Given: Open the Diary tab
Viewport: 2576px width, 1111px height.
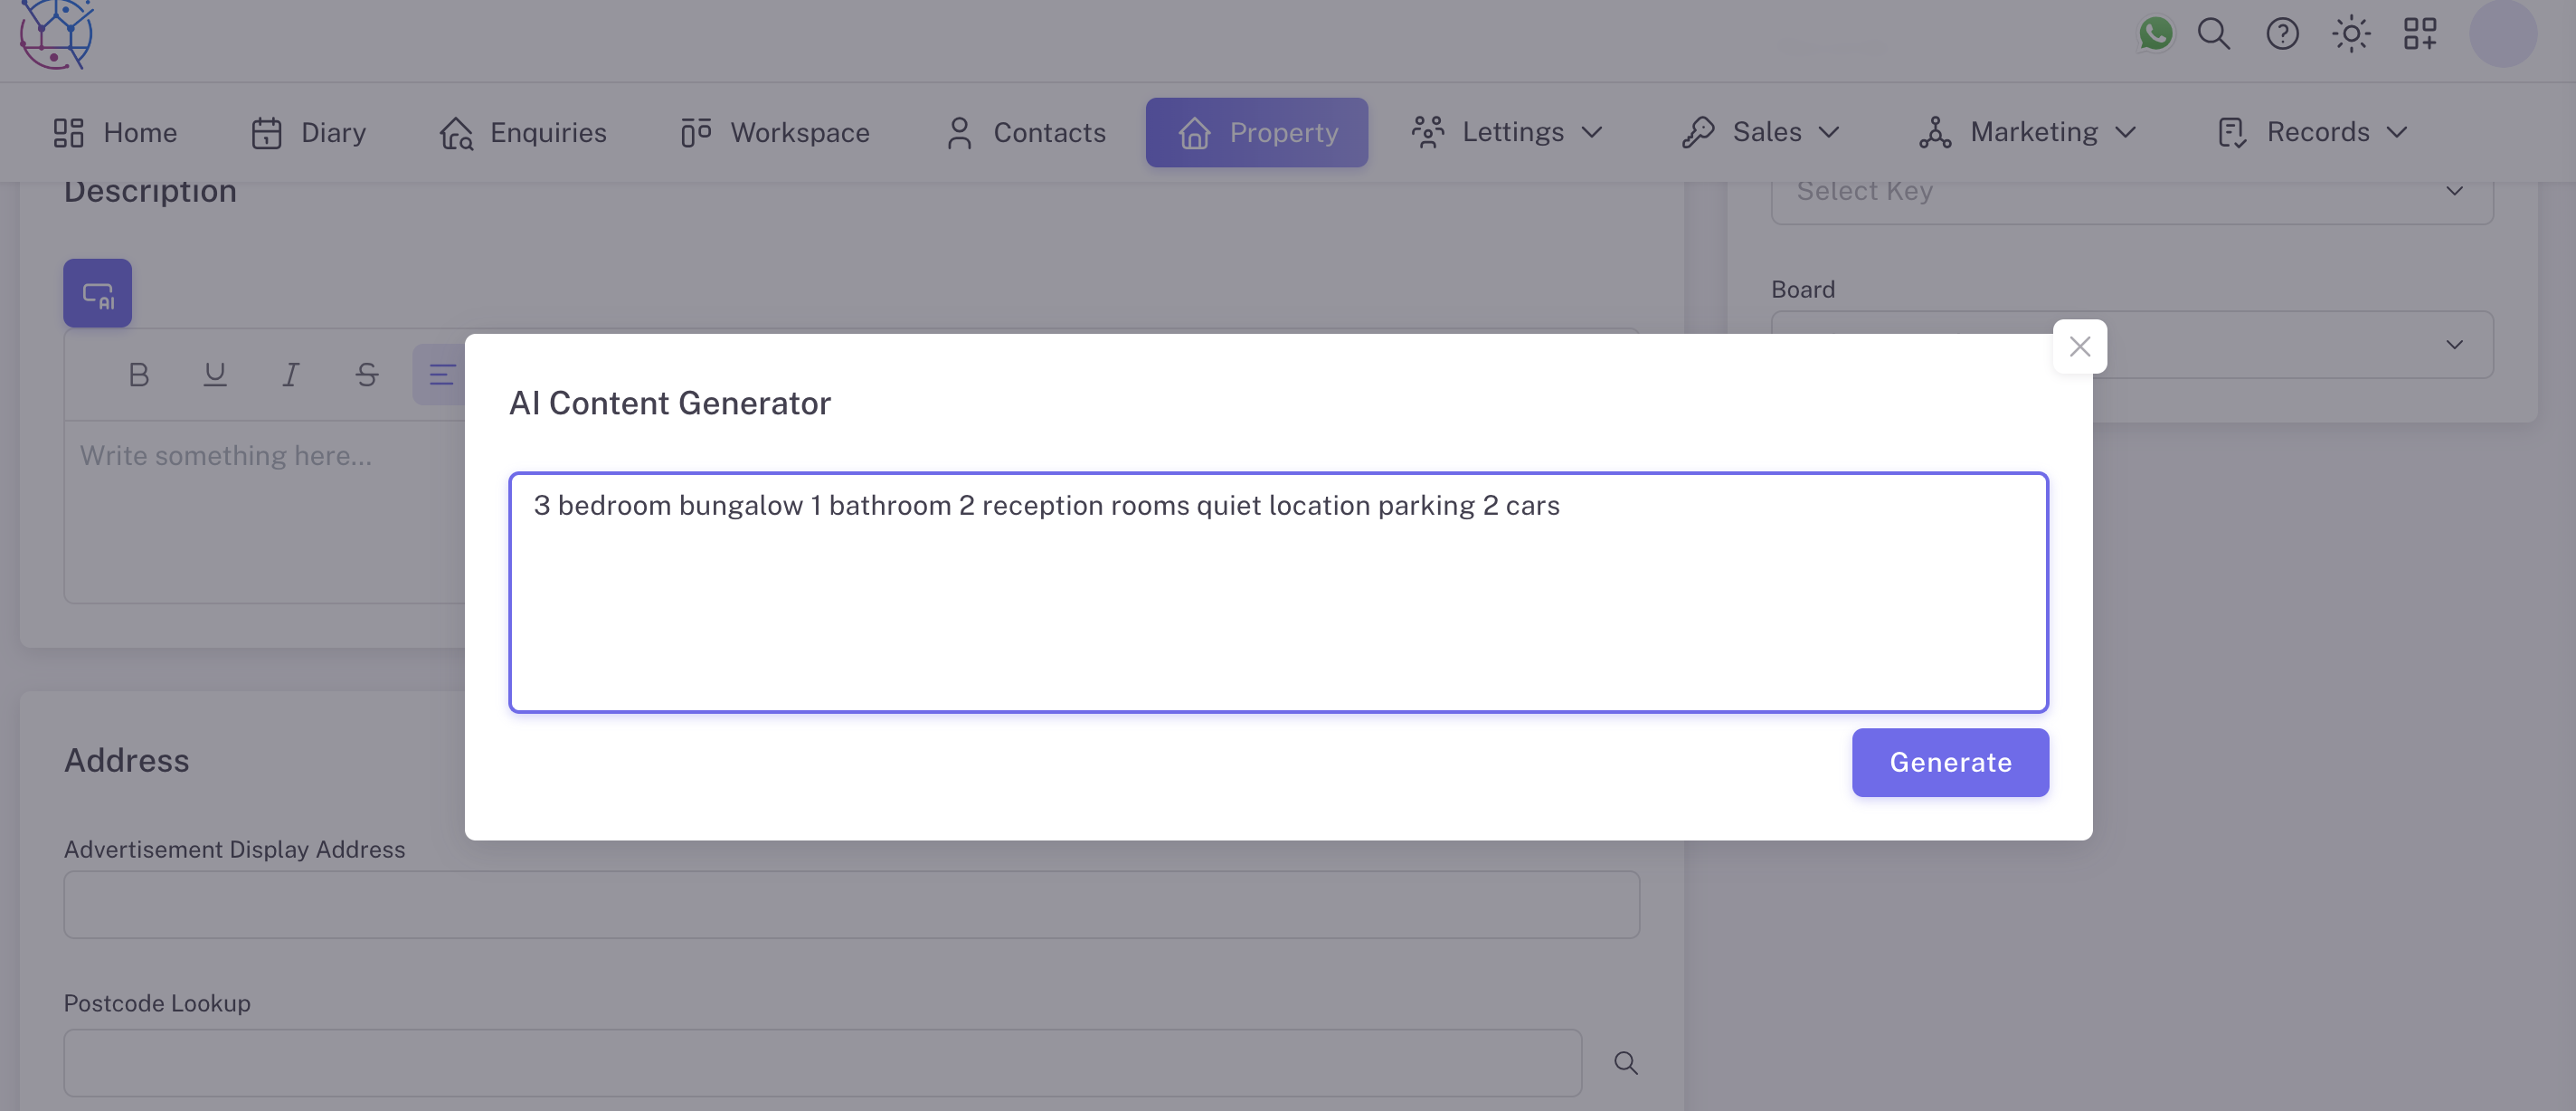Looking at the screenshot, I should [x=308, y=132].
